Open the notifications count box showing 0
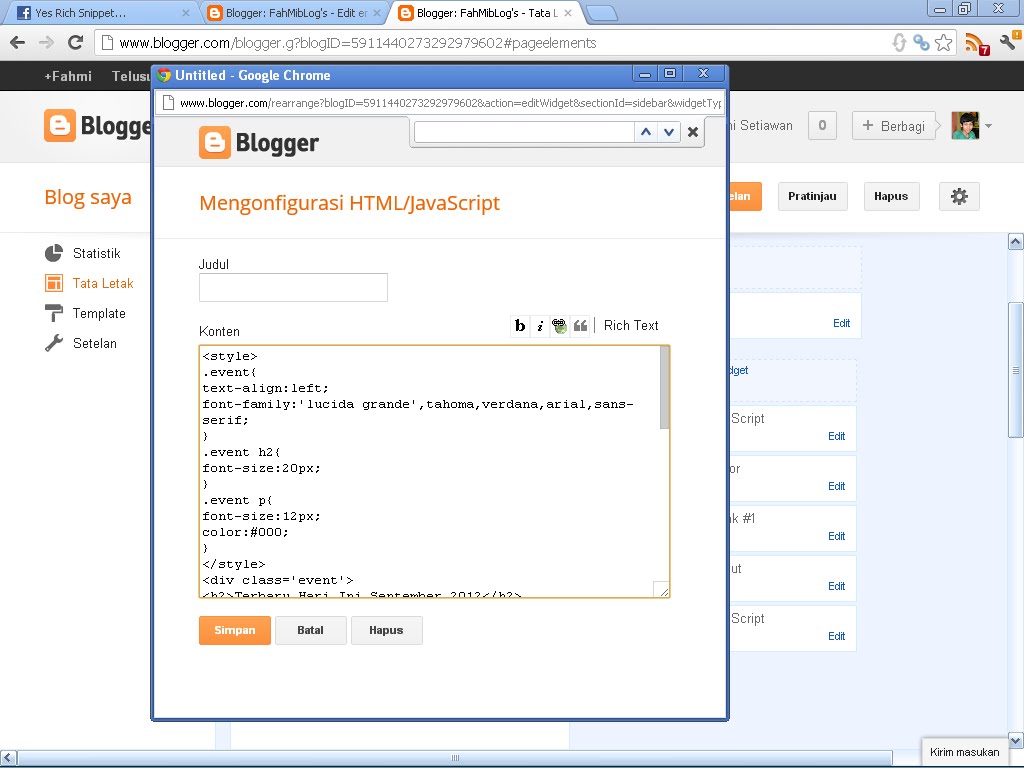The image size is (1024, 768). pyautogui.click(x=822, y=125)
